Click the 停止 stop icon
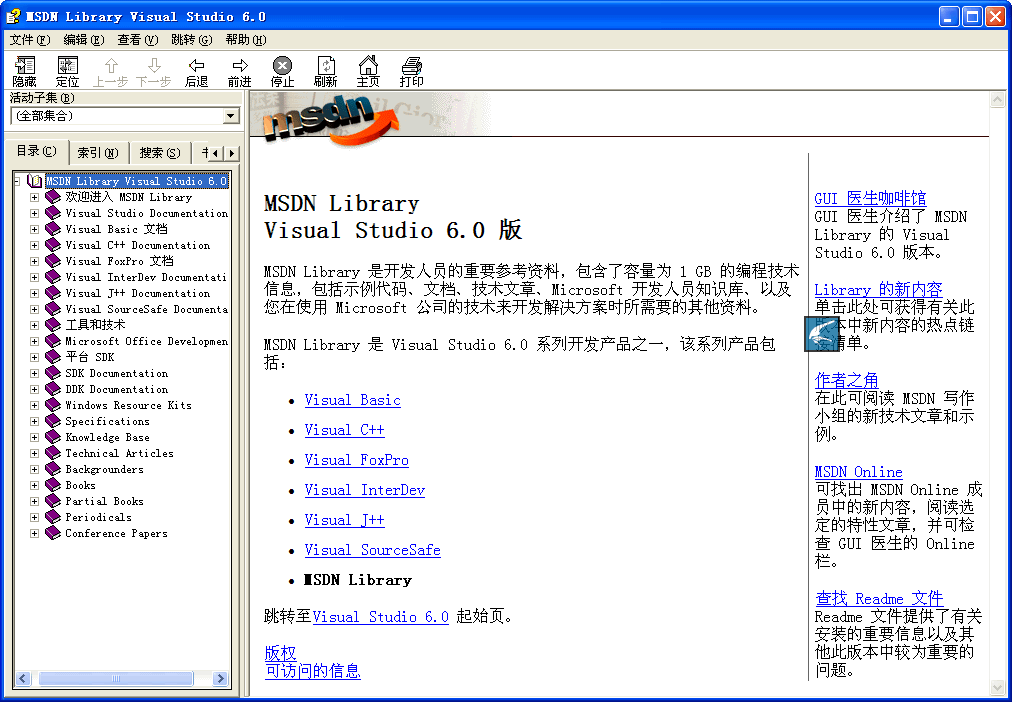1012x702 pixels. [282, 70]
